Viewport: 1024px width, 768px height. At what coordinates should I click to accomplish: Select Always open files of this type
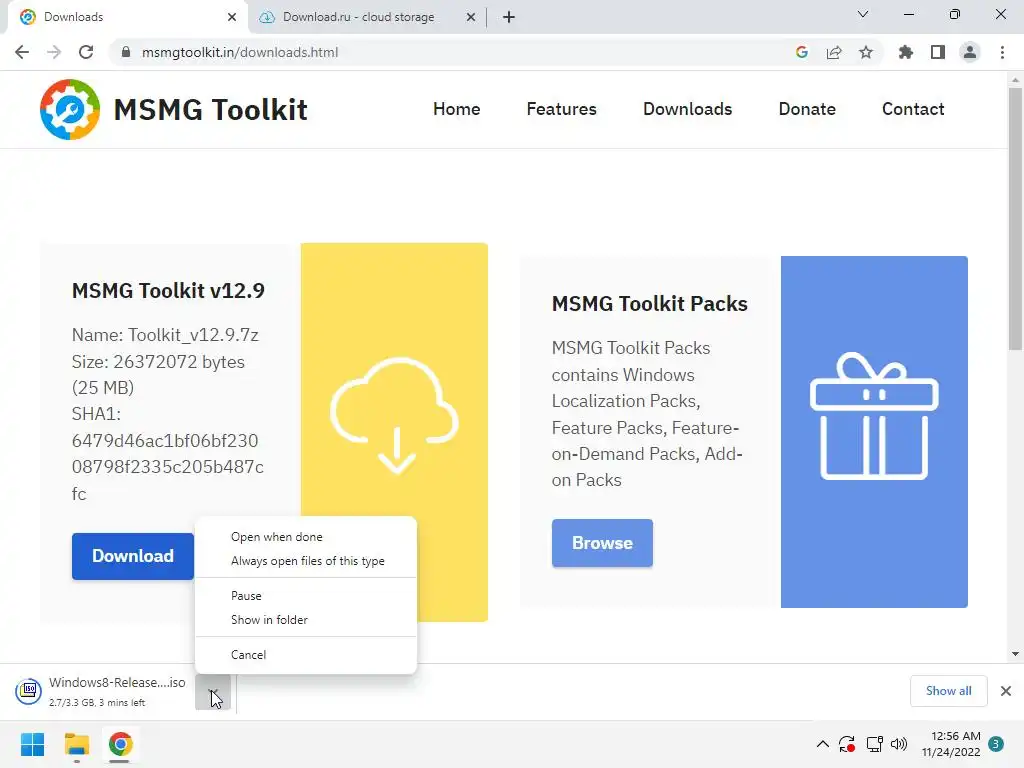click(306, 561)
